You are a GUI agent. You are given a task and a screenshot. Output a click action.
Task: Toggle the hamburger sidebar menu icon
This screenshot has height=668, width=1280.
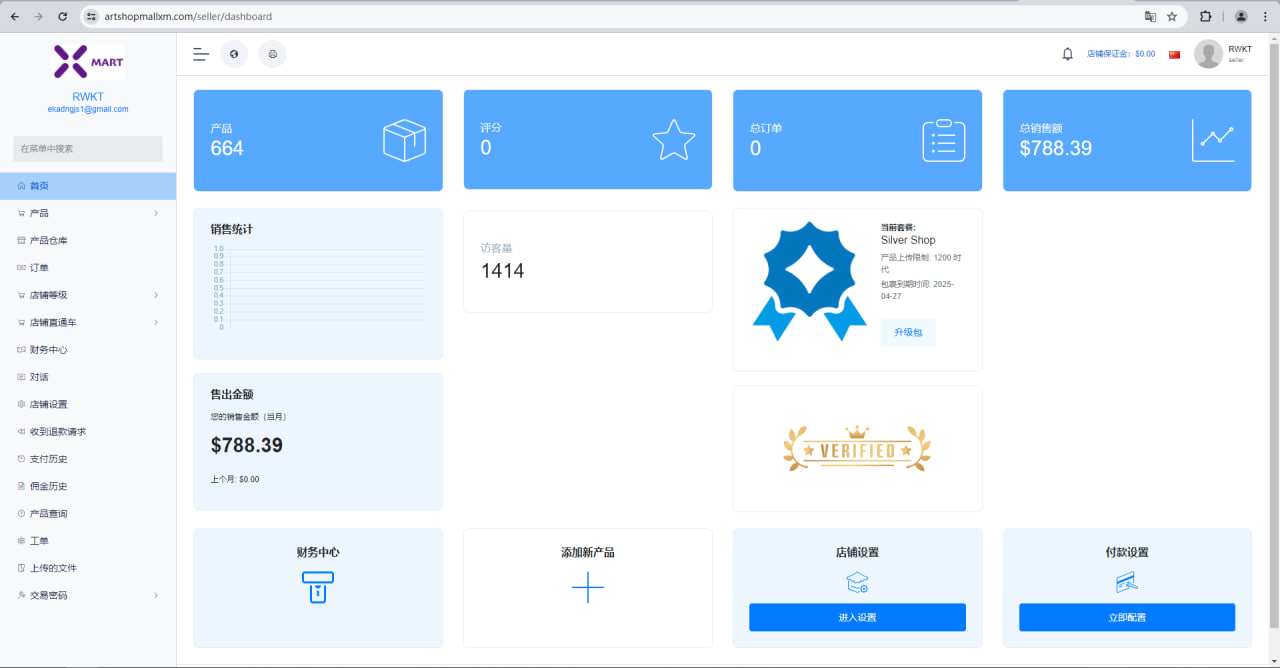201,54
